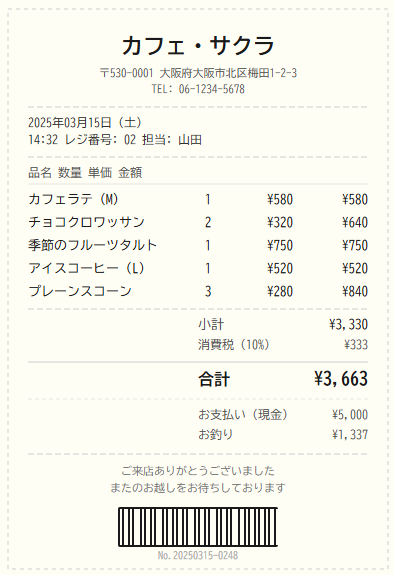394x575 pixels.
Task: Click the お釣り change amount ¥1,337
Action: click(x=350, y=435)
